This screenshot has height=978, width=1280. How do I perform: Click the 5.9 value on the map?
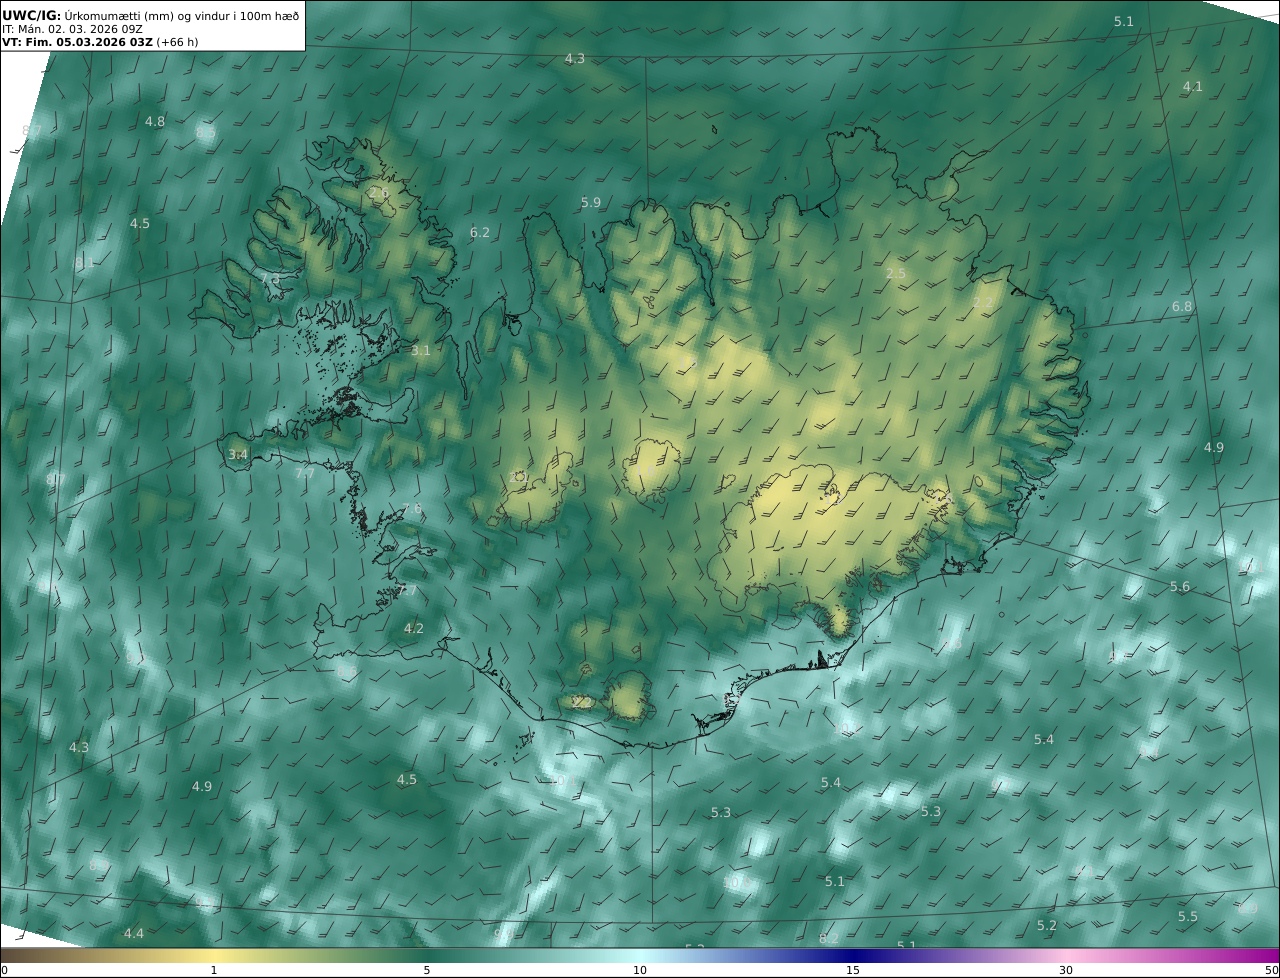[591, 203]
